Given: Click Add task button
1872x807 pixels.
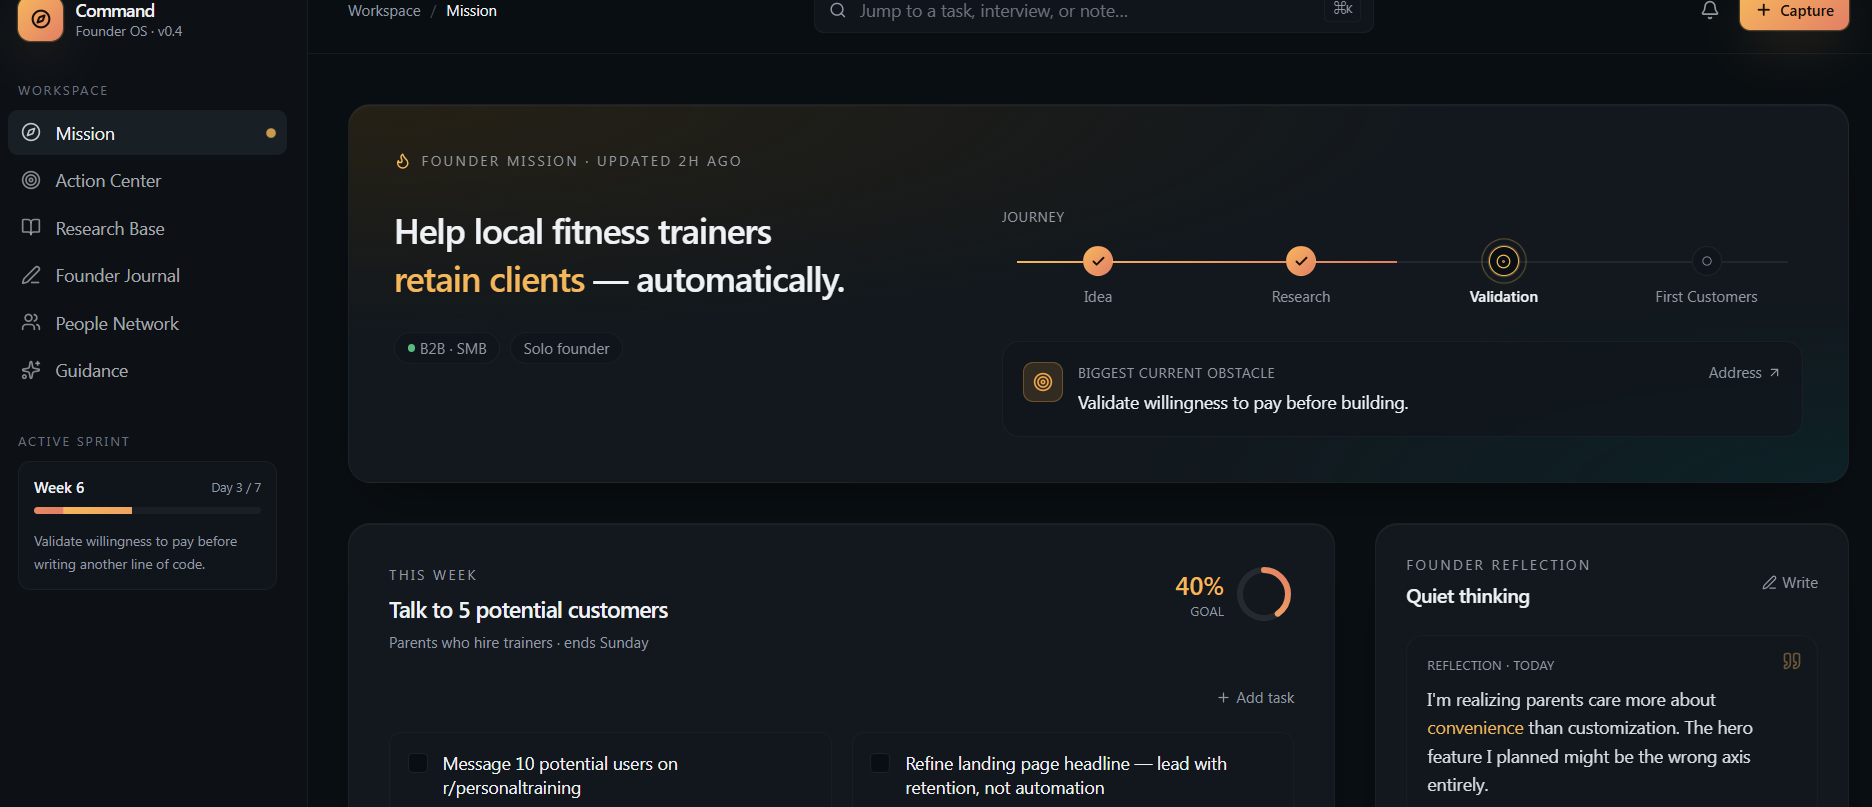Looking at the screenshot, I should (x=1256, y=698).
